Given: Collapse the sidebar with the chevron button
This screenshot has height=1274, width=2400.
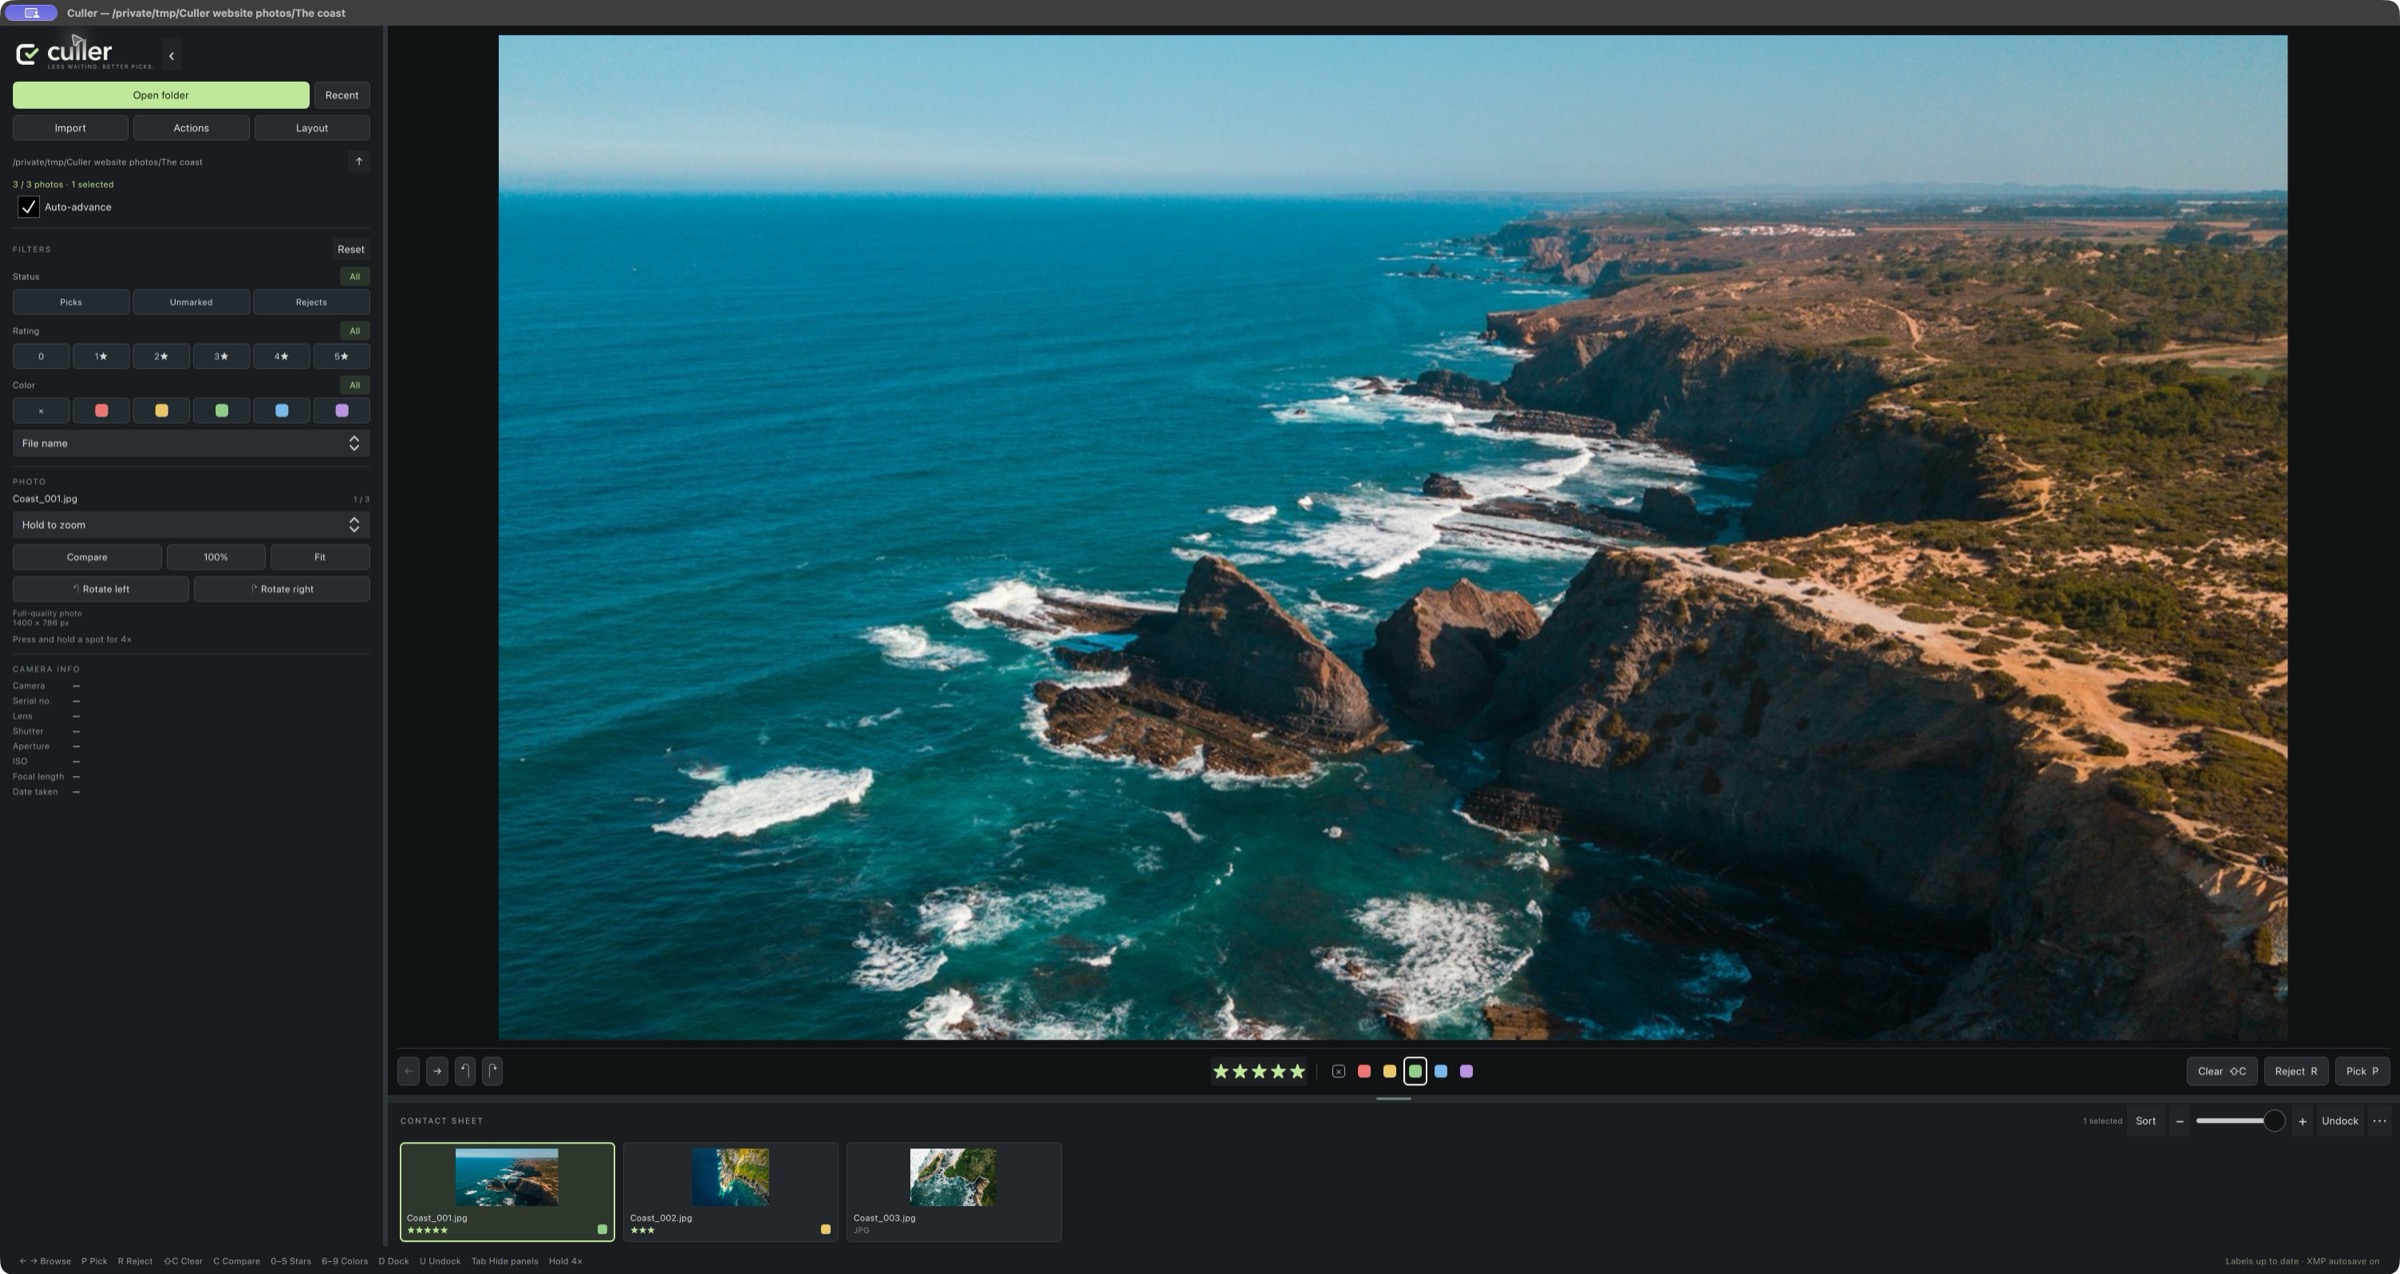Looking at the screenshot, I should point(171,56).
